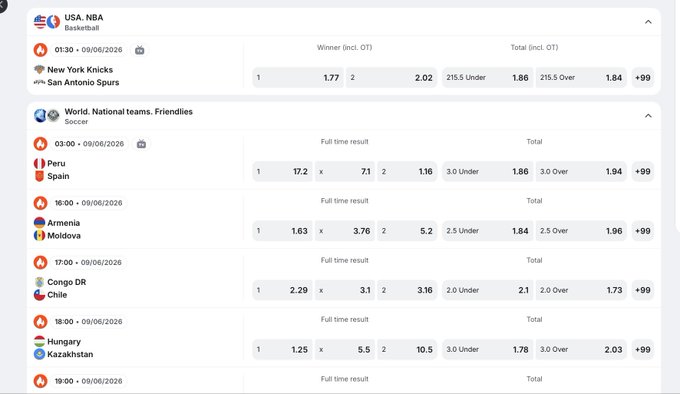680x394 pixels.
Task: Close the panel with the top-left X button
Action: pyautogui.click(x=2, y=4)
